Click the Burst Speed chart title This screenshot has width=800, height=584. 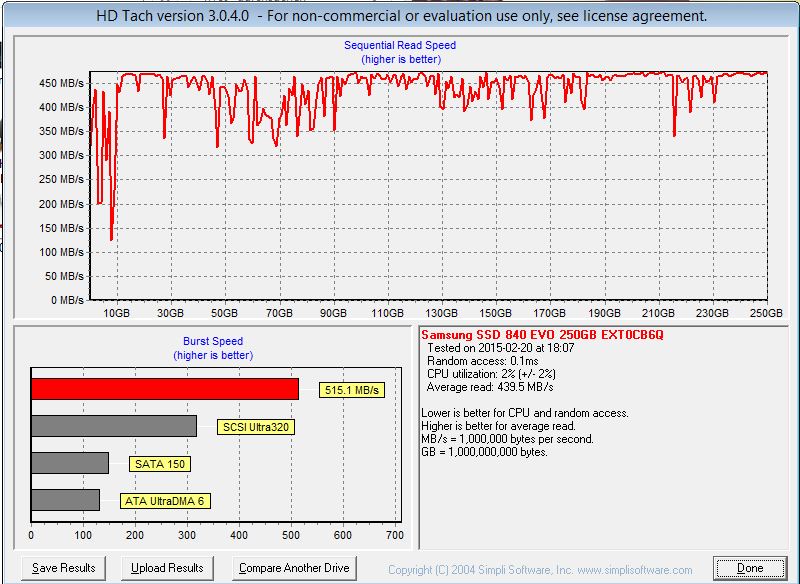click(x=213, y=341)
